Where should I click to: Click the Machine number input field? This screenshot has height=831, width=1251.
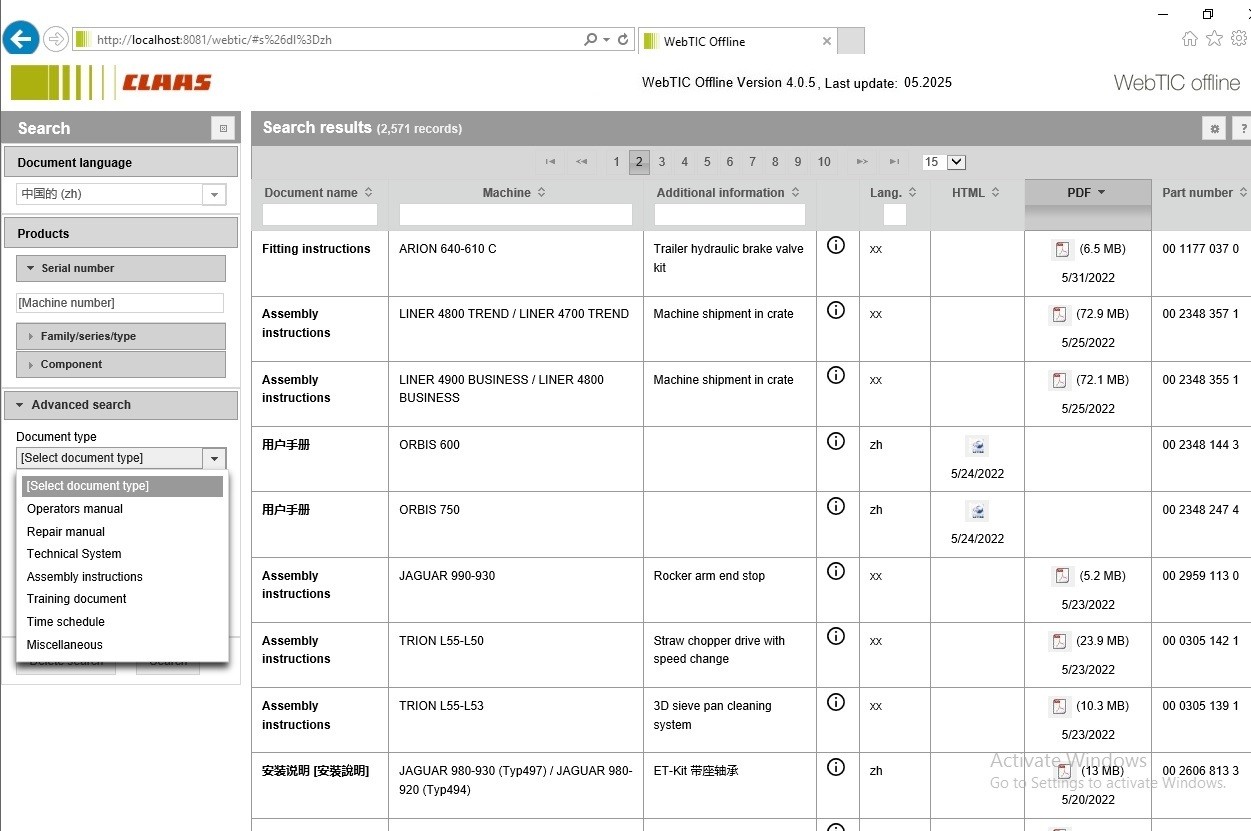pos(120,303)
